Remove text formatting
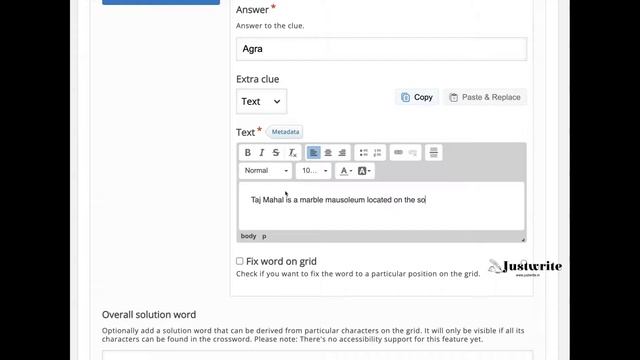 click(x=292, y=153)
